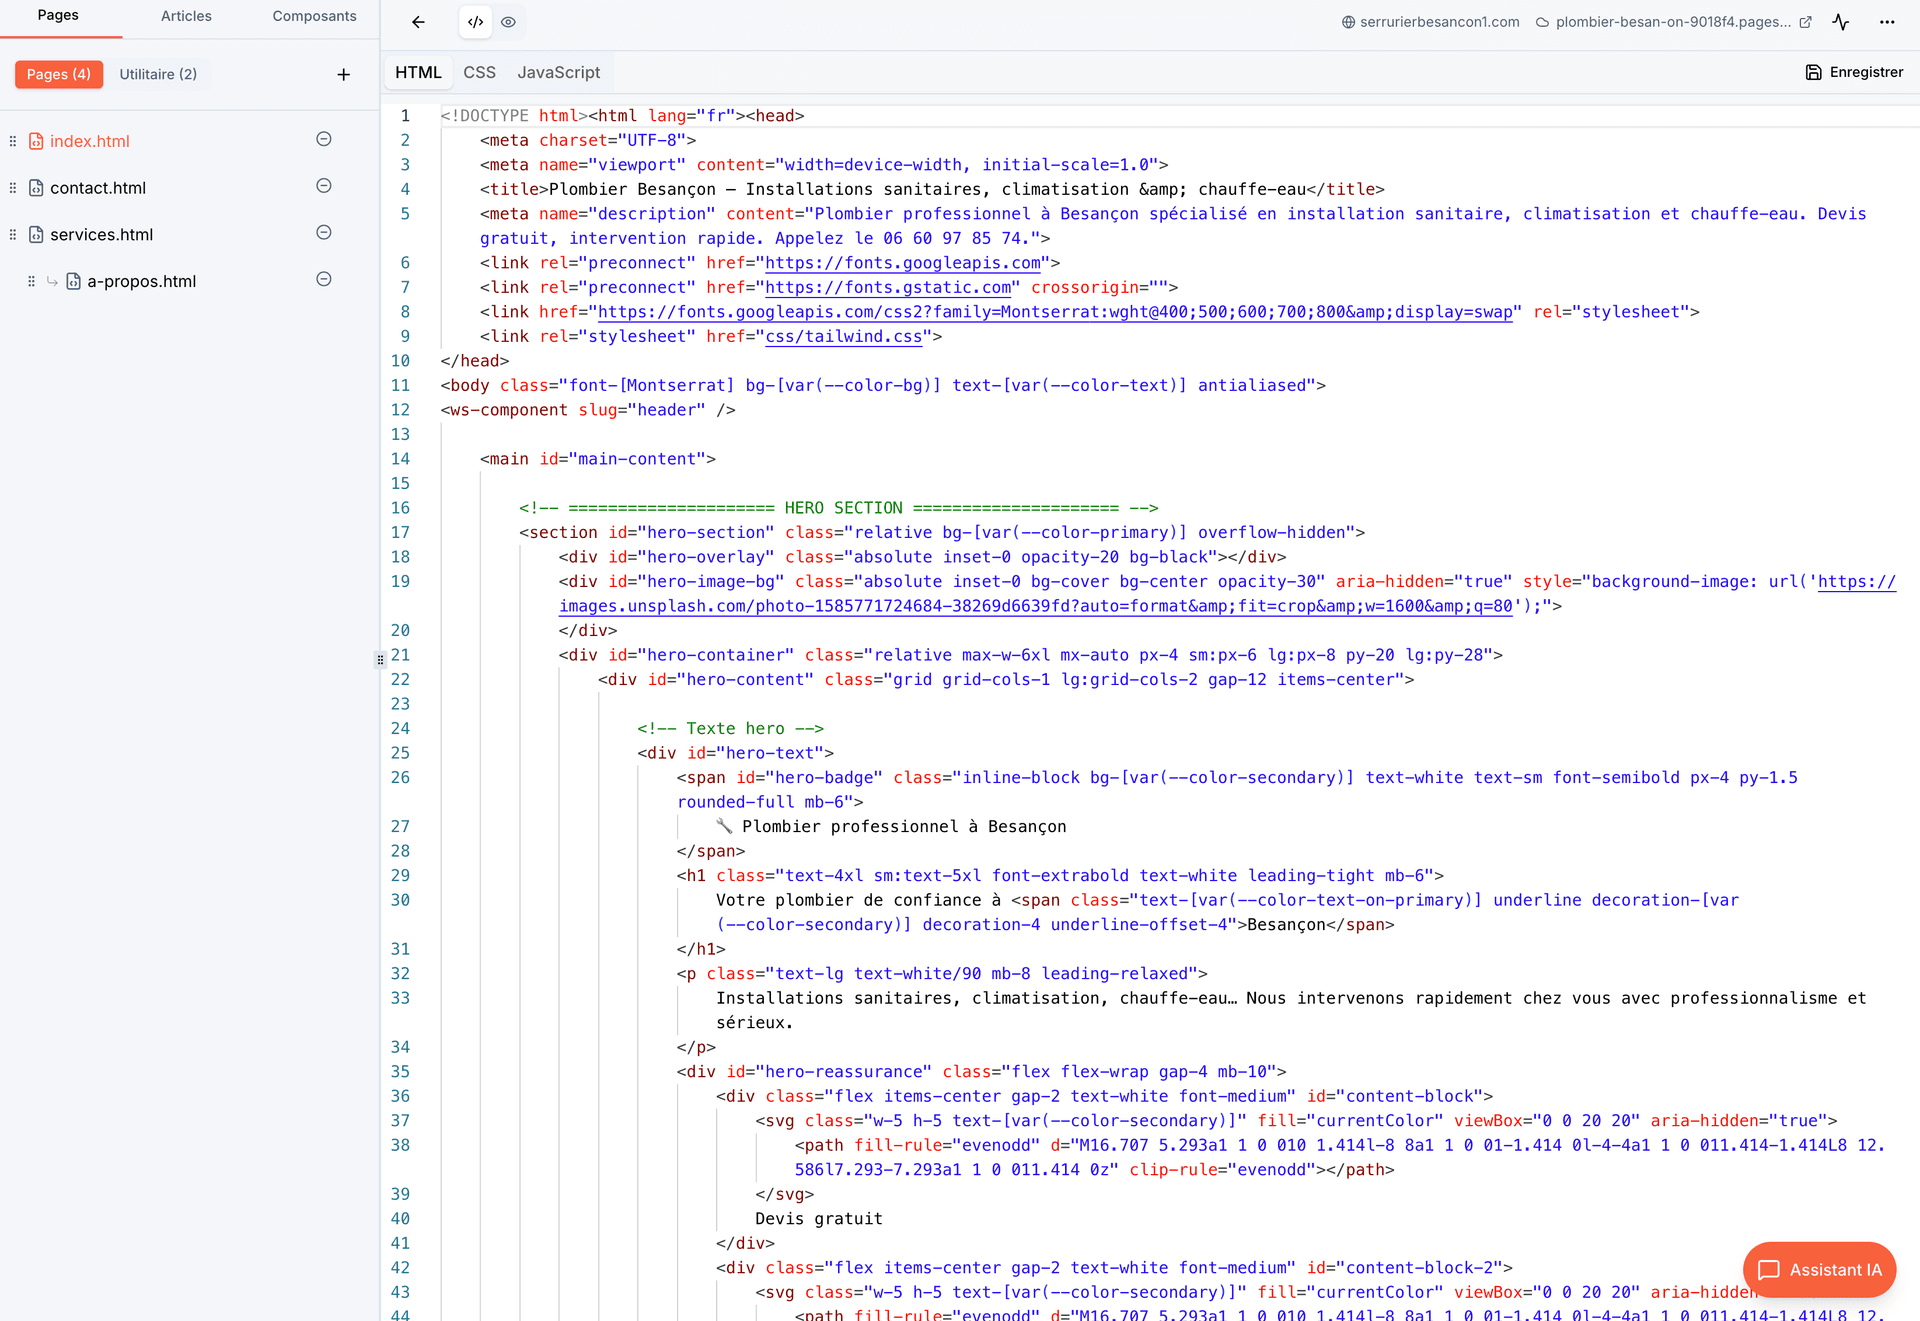Grab the drag handle of contact.html
1920x1321 pixels.
(x=12, y=188)
